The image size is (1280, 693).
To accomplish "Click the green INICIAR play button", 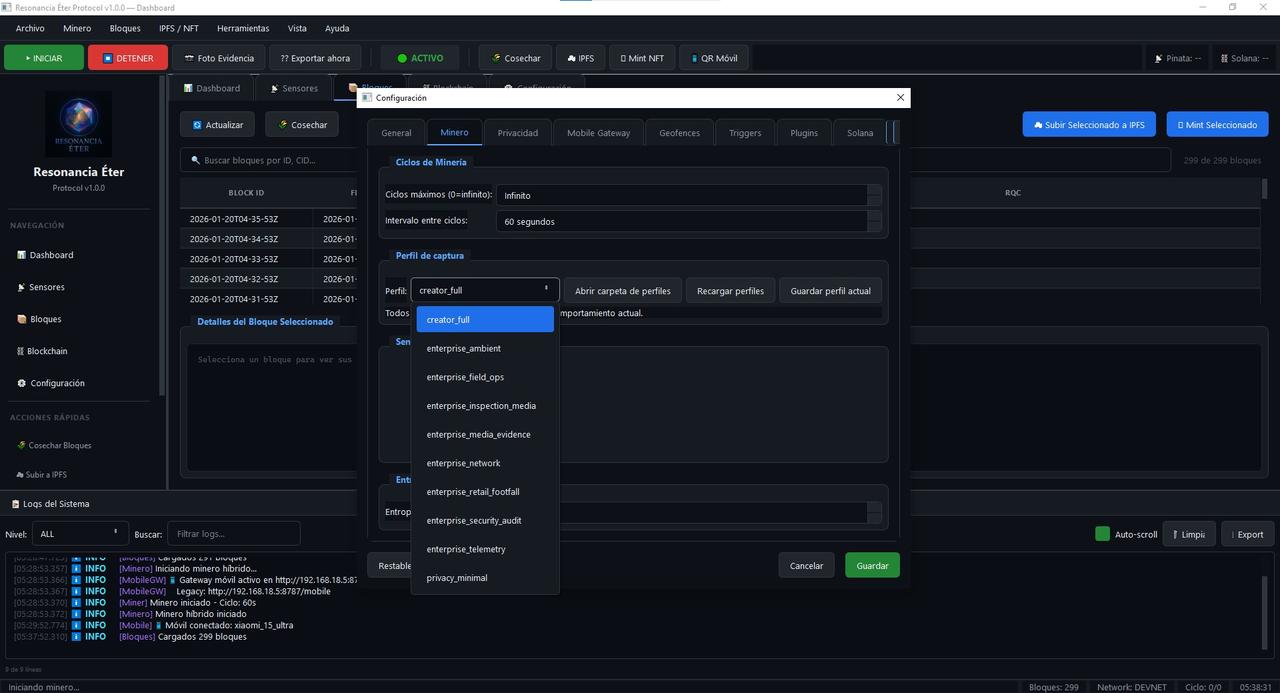I will [44, 58].
